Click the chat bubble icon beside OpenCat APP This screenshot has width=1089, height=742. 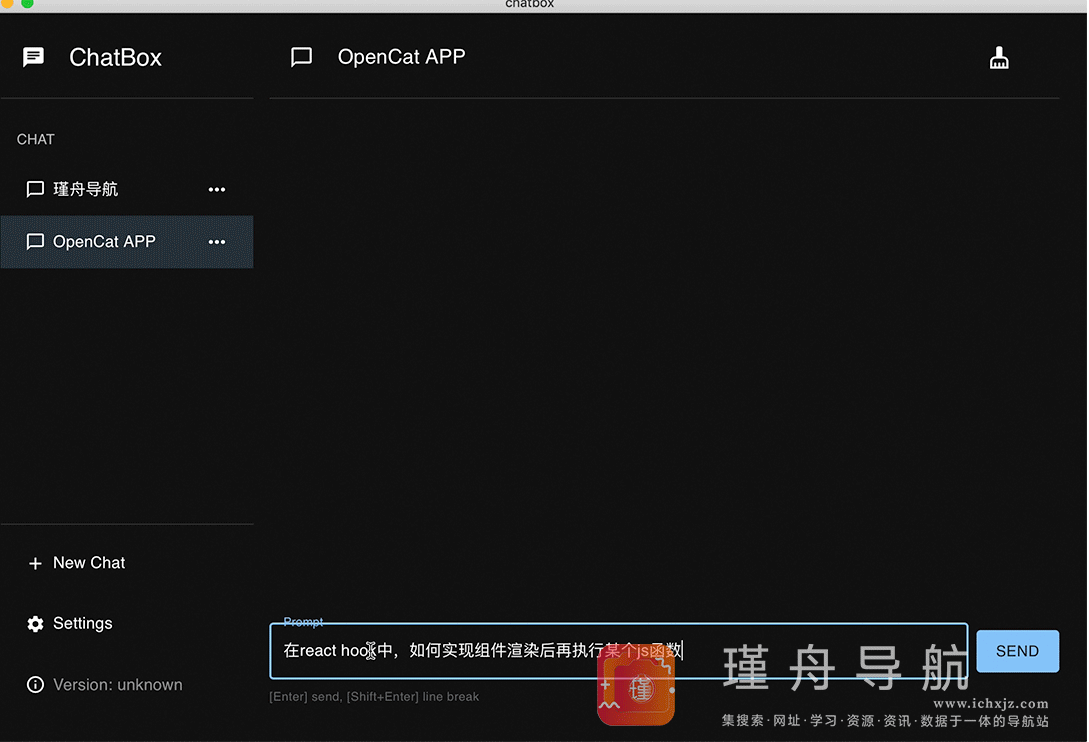click(35, 241)
